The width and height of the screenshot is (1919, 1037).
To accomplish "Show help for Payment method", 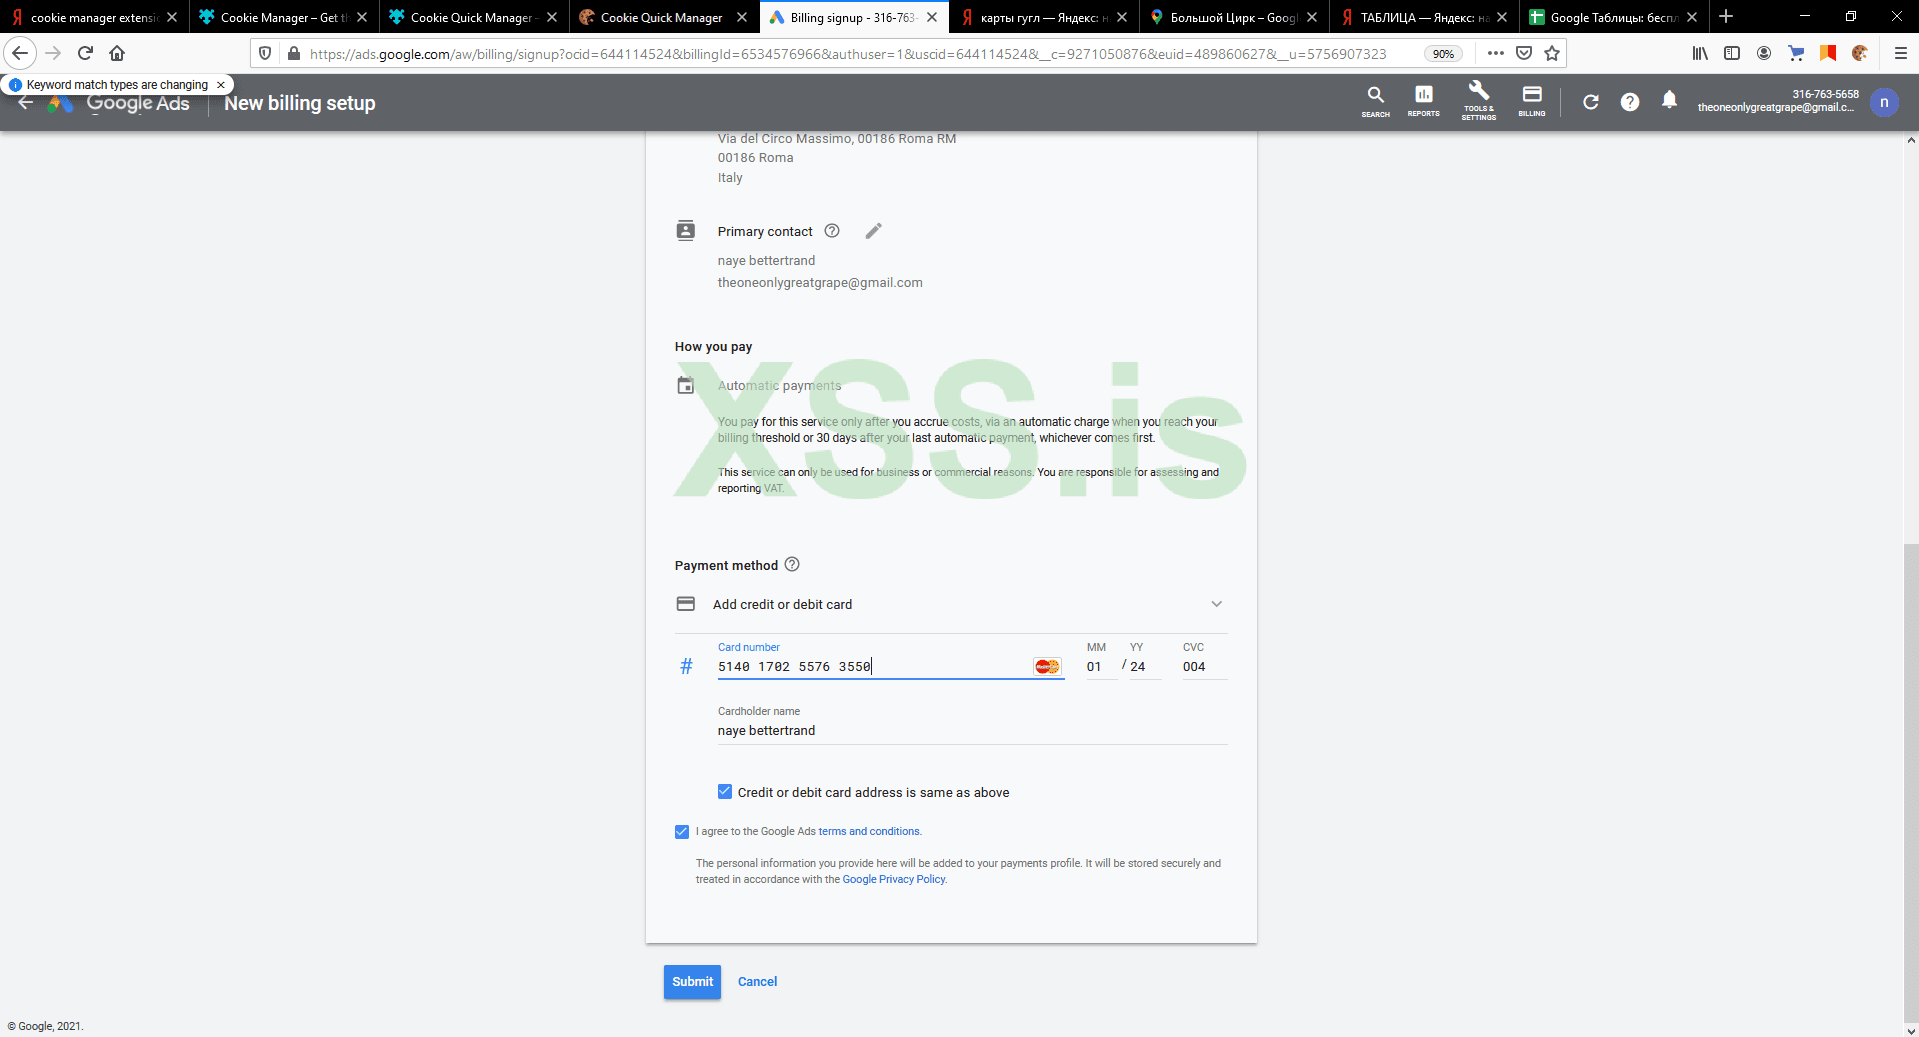I will tap(792, 564).
